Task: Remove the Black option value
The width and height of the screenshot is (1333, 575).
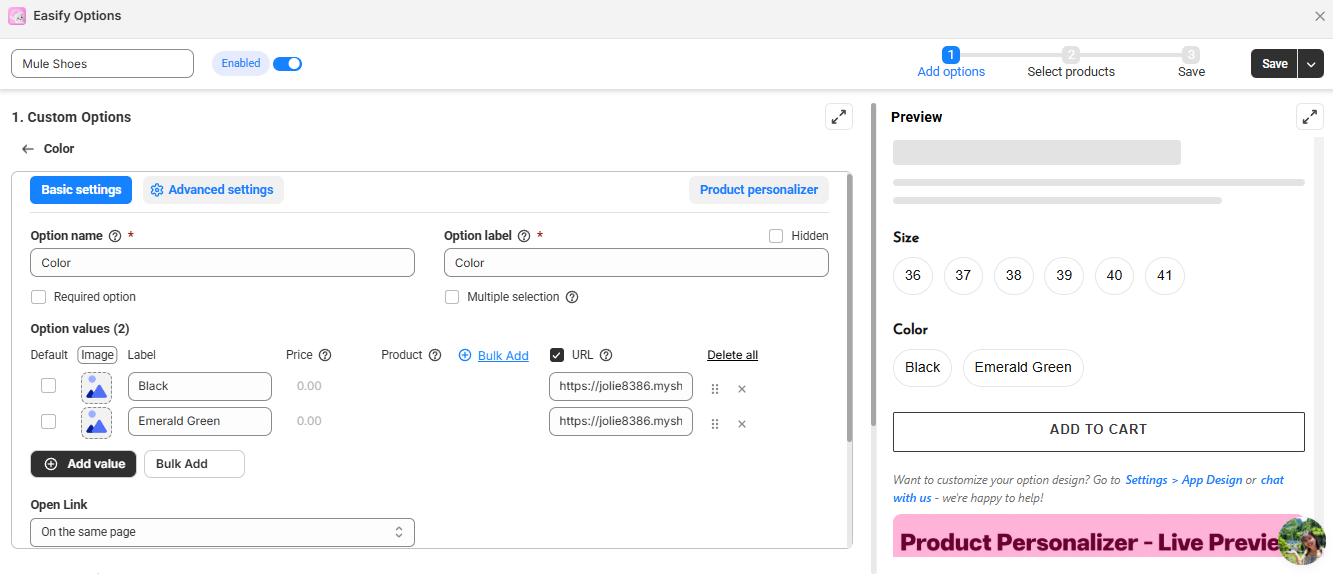Action: pyautogui.click(x=742, y=389)
